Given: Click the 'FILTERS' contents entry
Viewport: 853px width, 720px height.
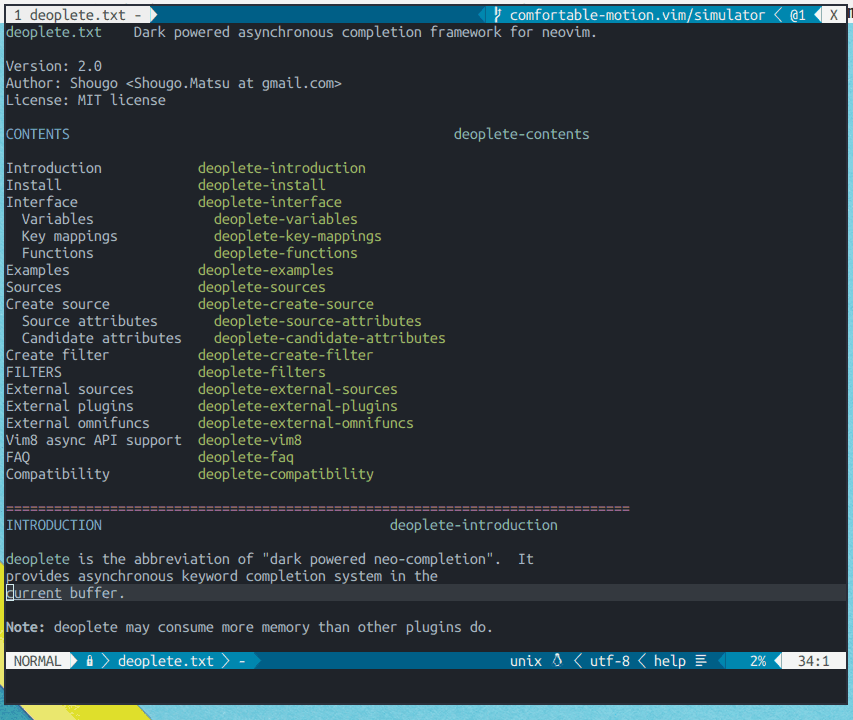Looking at the screenshot, I should 34,372.
